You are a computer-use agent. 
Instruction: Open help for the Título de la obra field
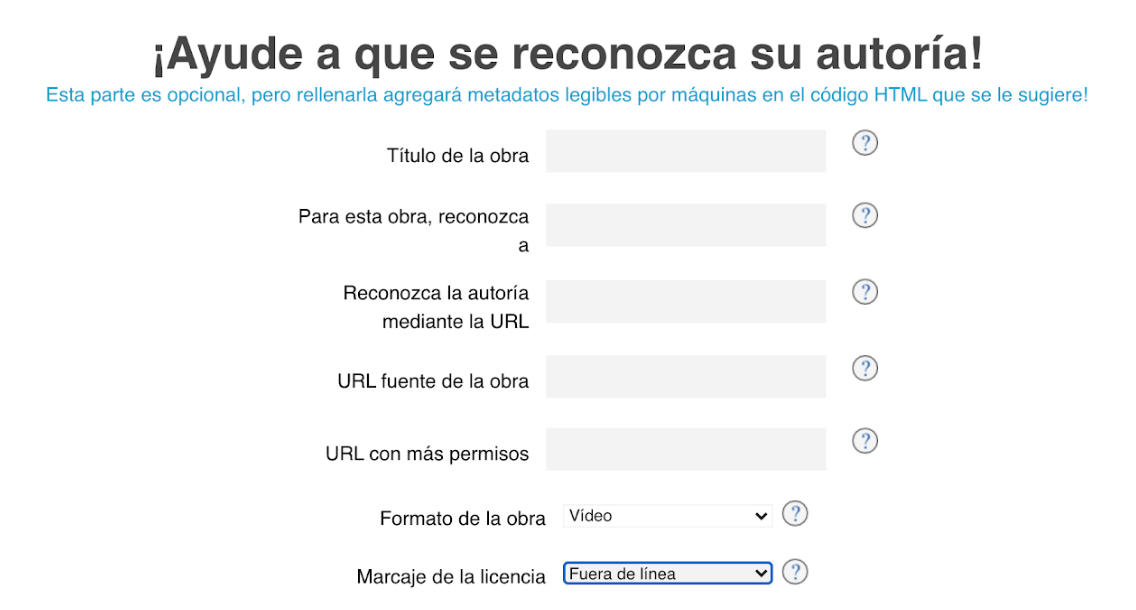(x=864, y=142)
